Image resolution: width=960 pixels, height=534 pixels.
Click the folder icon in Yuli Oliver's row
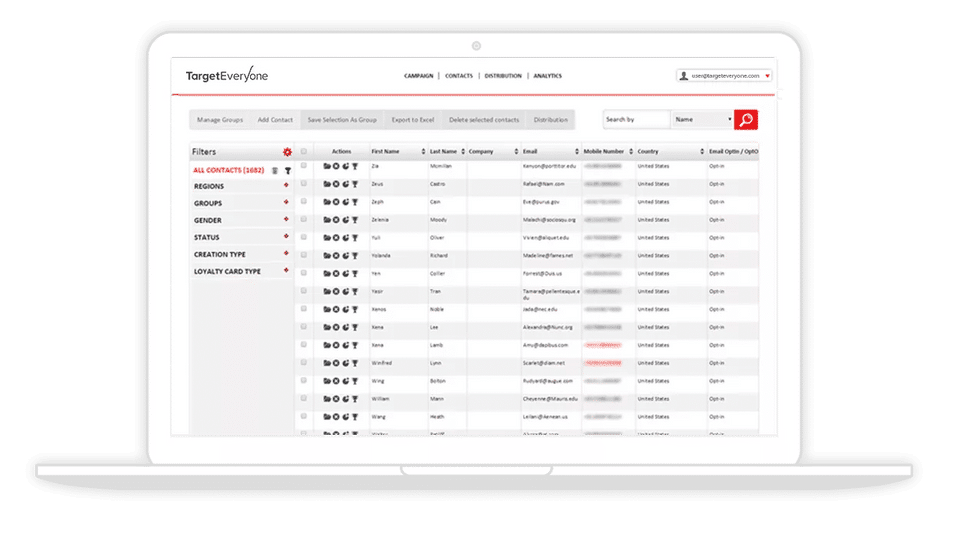pos(327,238)
